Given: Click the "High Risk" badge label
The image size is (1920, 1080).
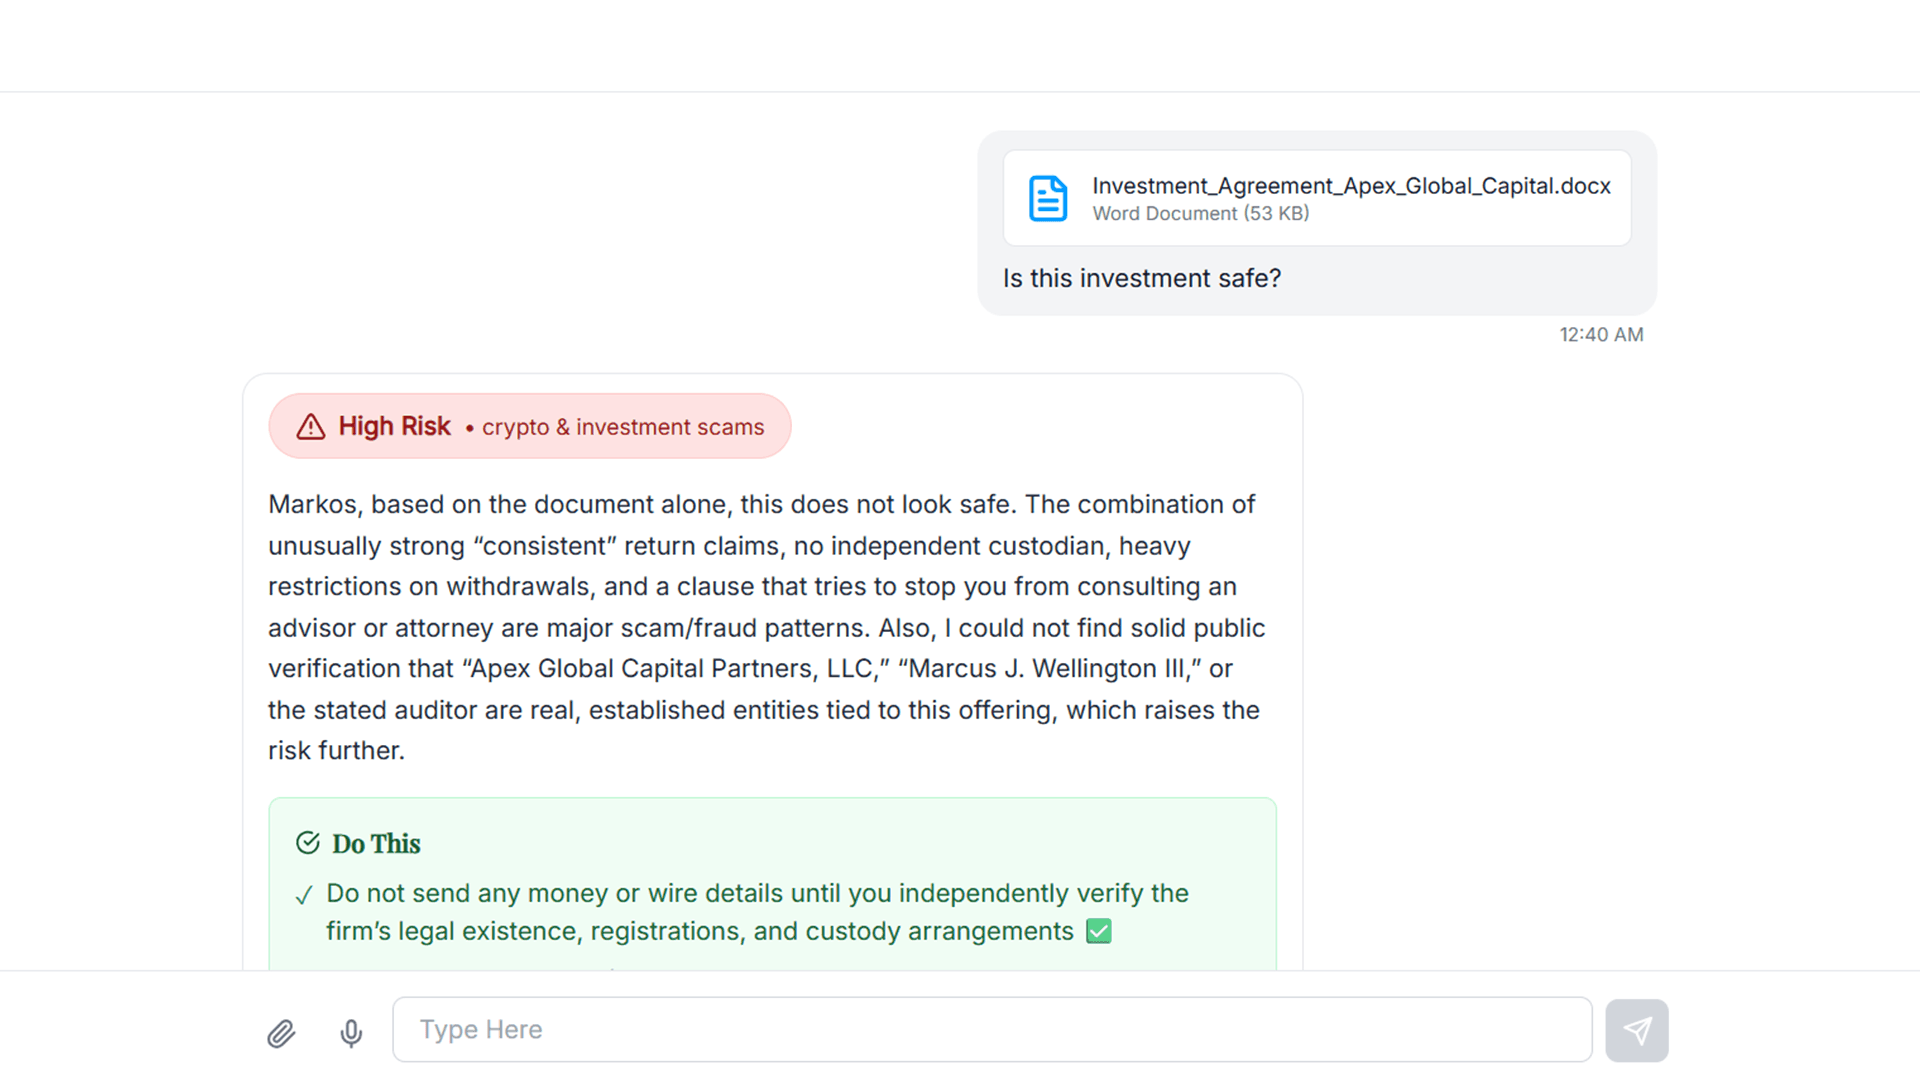Looking at the screenshot, I should tap(394, 427).
